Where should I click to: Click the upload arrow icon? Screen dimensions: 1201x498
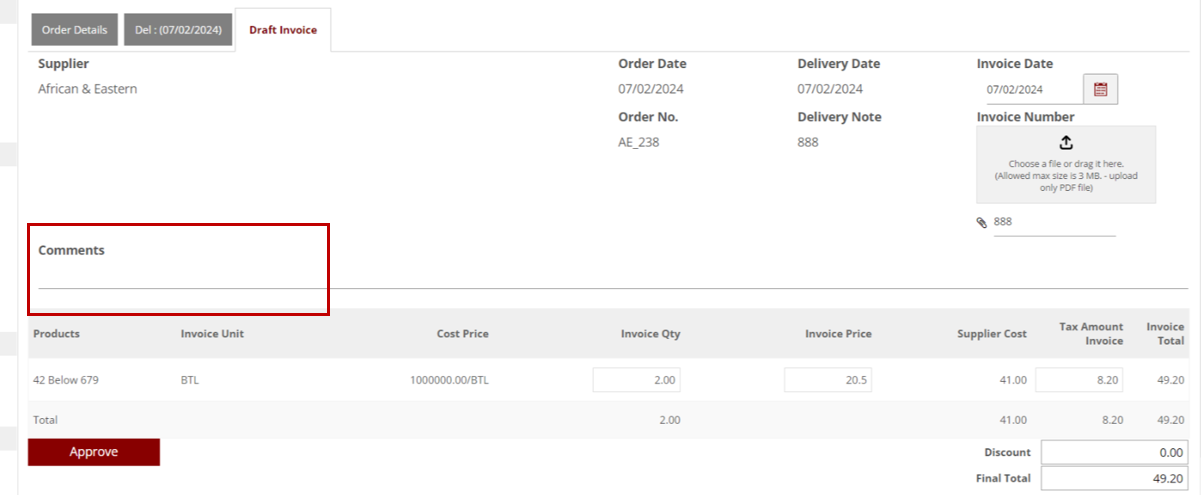coord(1066,142)
